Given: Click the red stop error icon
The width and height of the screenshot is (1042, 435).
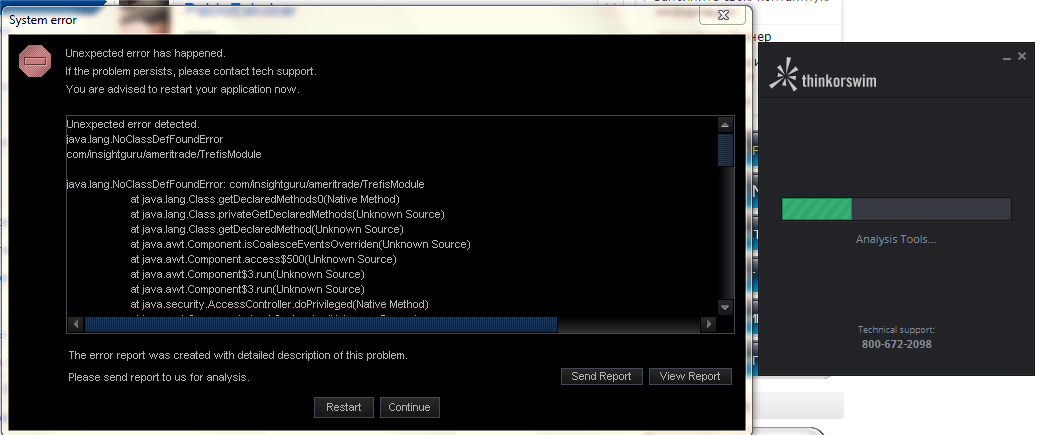Looking at the screenshot, I should pyautogui.click(x=35, y=61).
